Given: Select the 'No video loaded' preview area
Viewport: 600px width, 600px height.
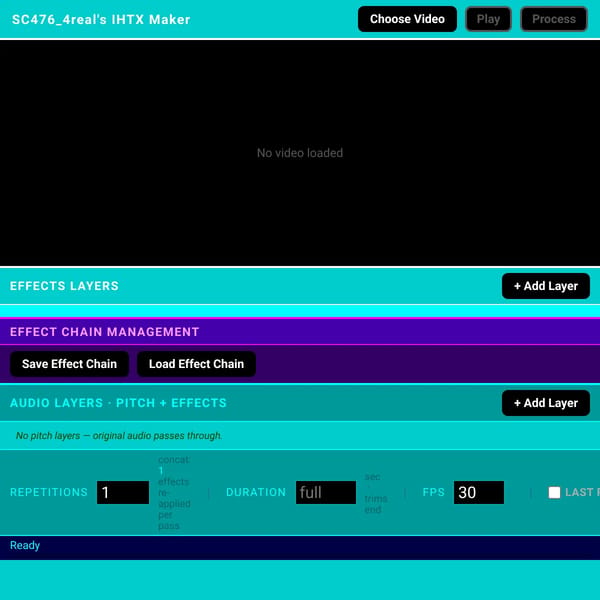Looking at the screenshot, I should (300, 153).
